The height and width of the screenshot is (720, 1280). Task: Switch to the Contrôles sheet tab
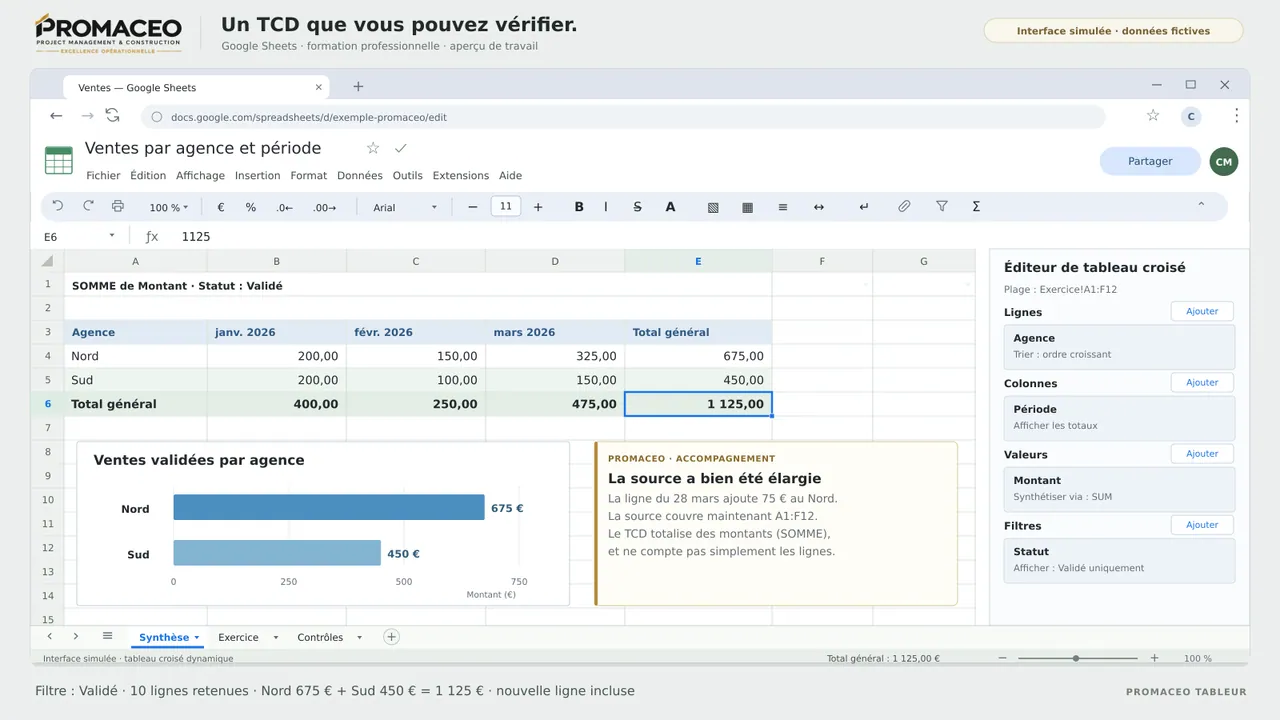pos(320,637)
